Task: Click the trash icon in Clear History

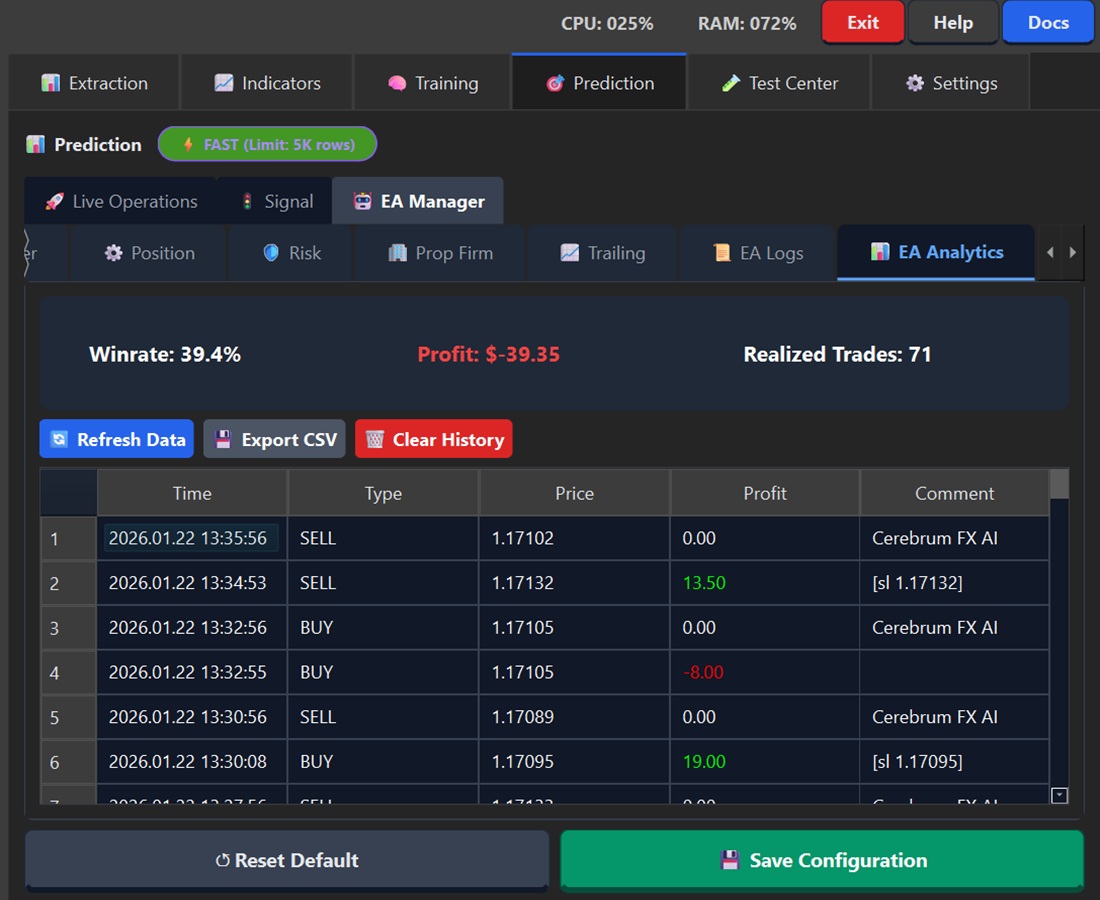Action: [375, 440]
